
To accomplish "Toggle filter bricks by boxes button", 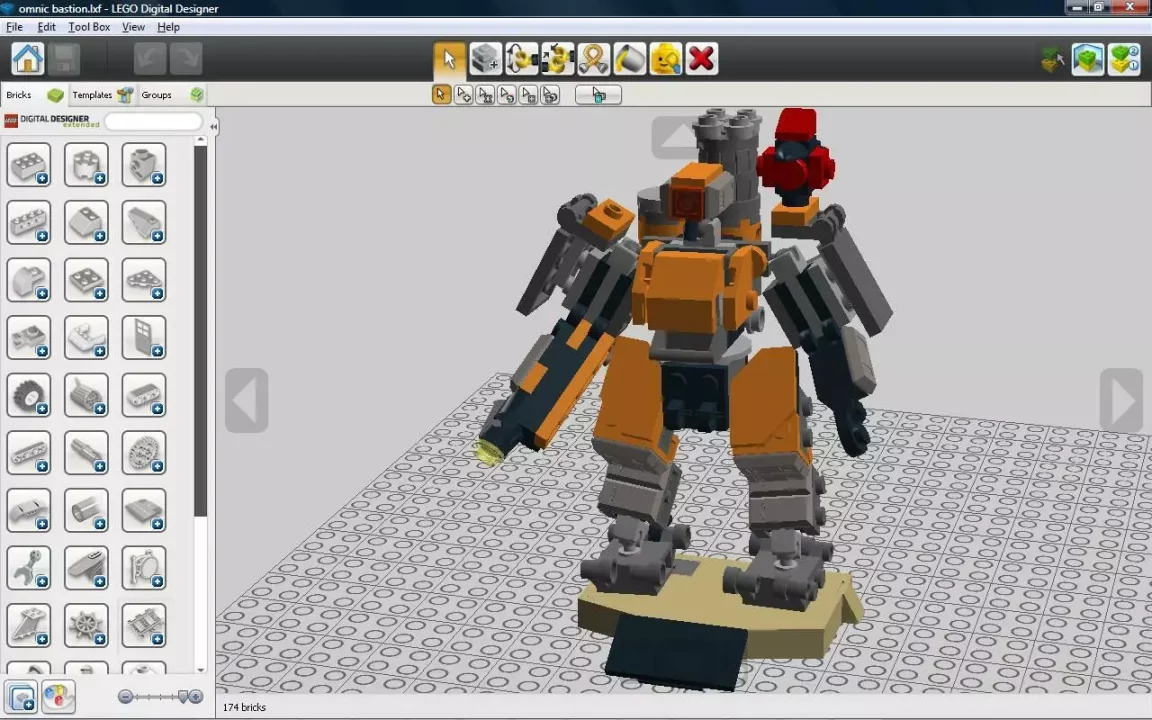I will click(21, 696).
